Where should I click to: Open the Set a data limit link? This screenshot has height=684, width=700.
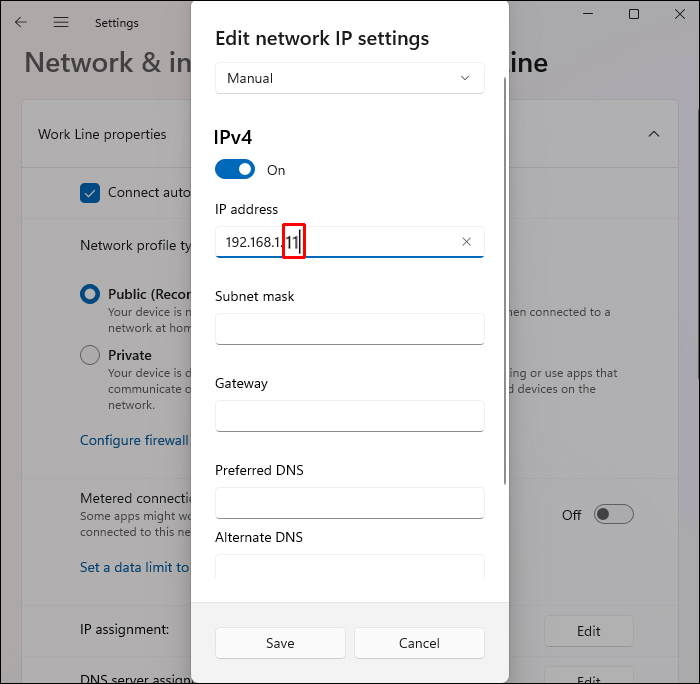click(135, 567)
